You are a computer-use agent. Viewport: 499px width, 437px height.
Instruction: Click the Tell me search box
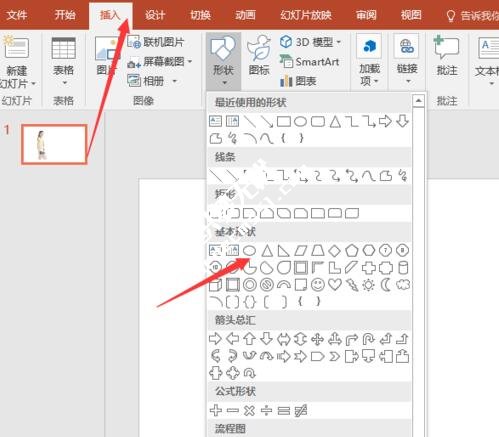473,15
